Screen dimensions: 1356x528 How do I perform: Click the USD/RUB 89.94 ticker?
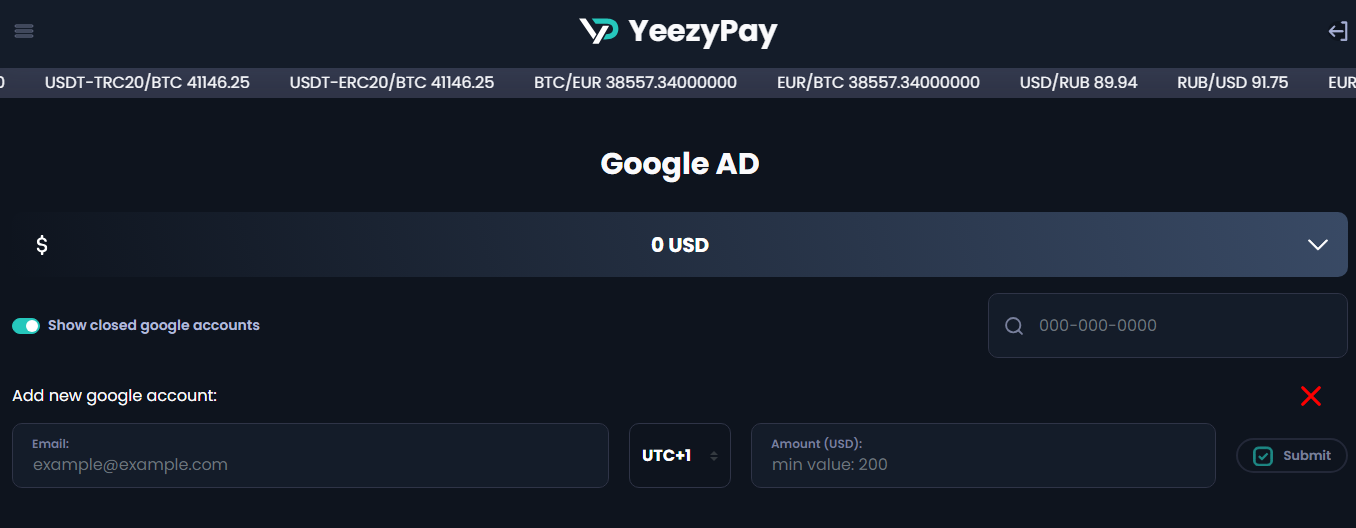coord(1078,82)
